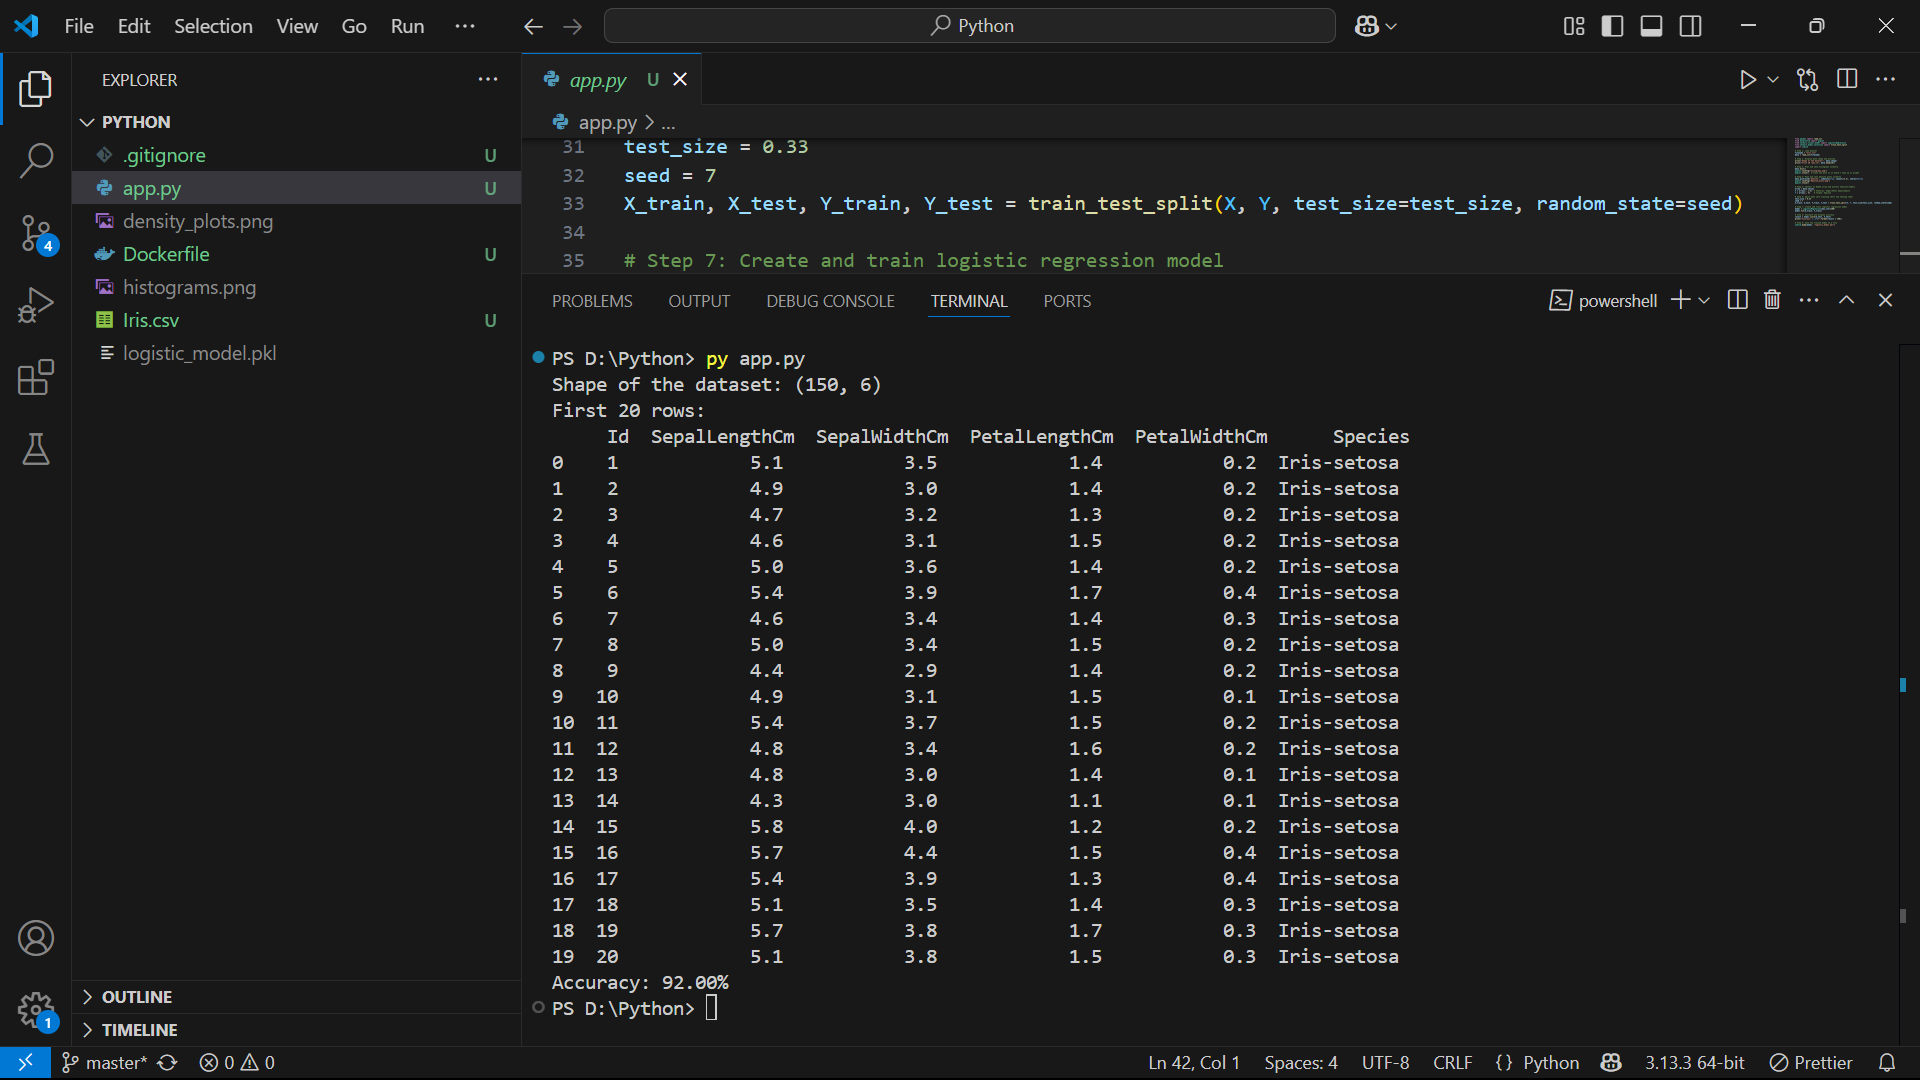Kill terminal with trash icon
Viewport: 1920px width, 1080px height.
(x=1772, y=300)
